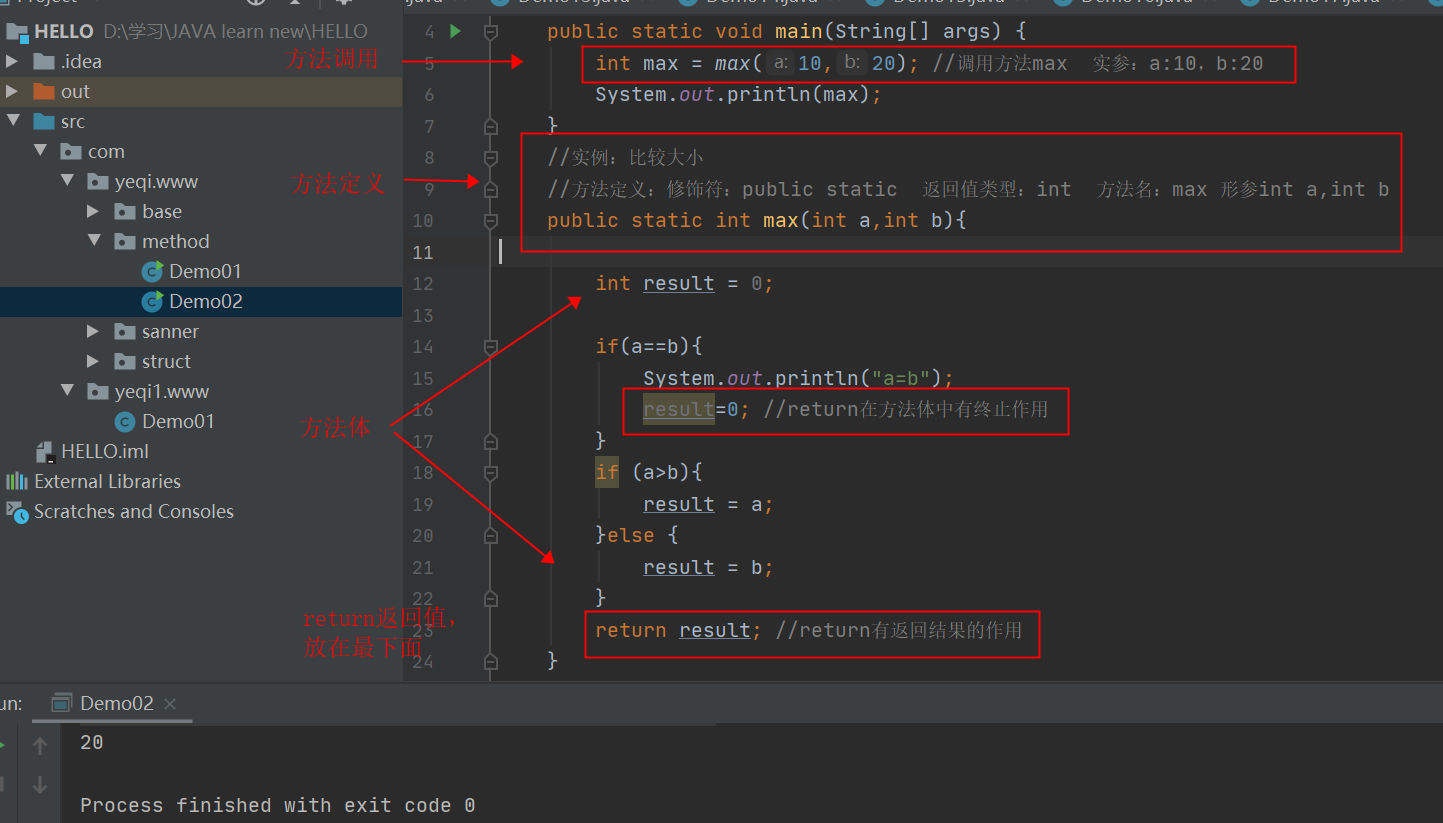Expand the struct package arrow

pyautogui.click(x=93, y=361)
